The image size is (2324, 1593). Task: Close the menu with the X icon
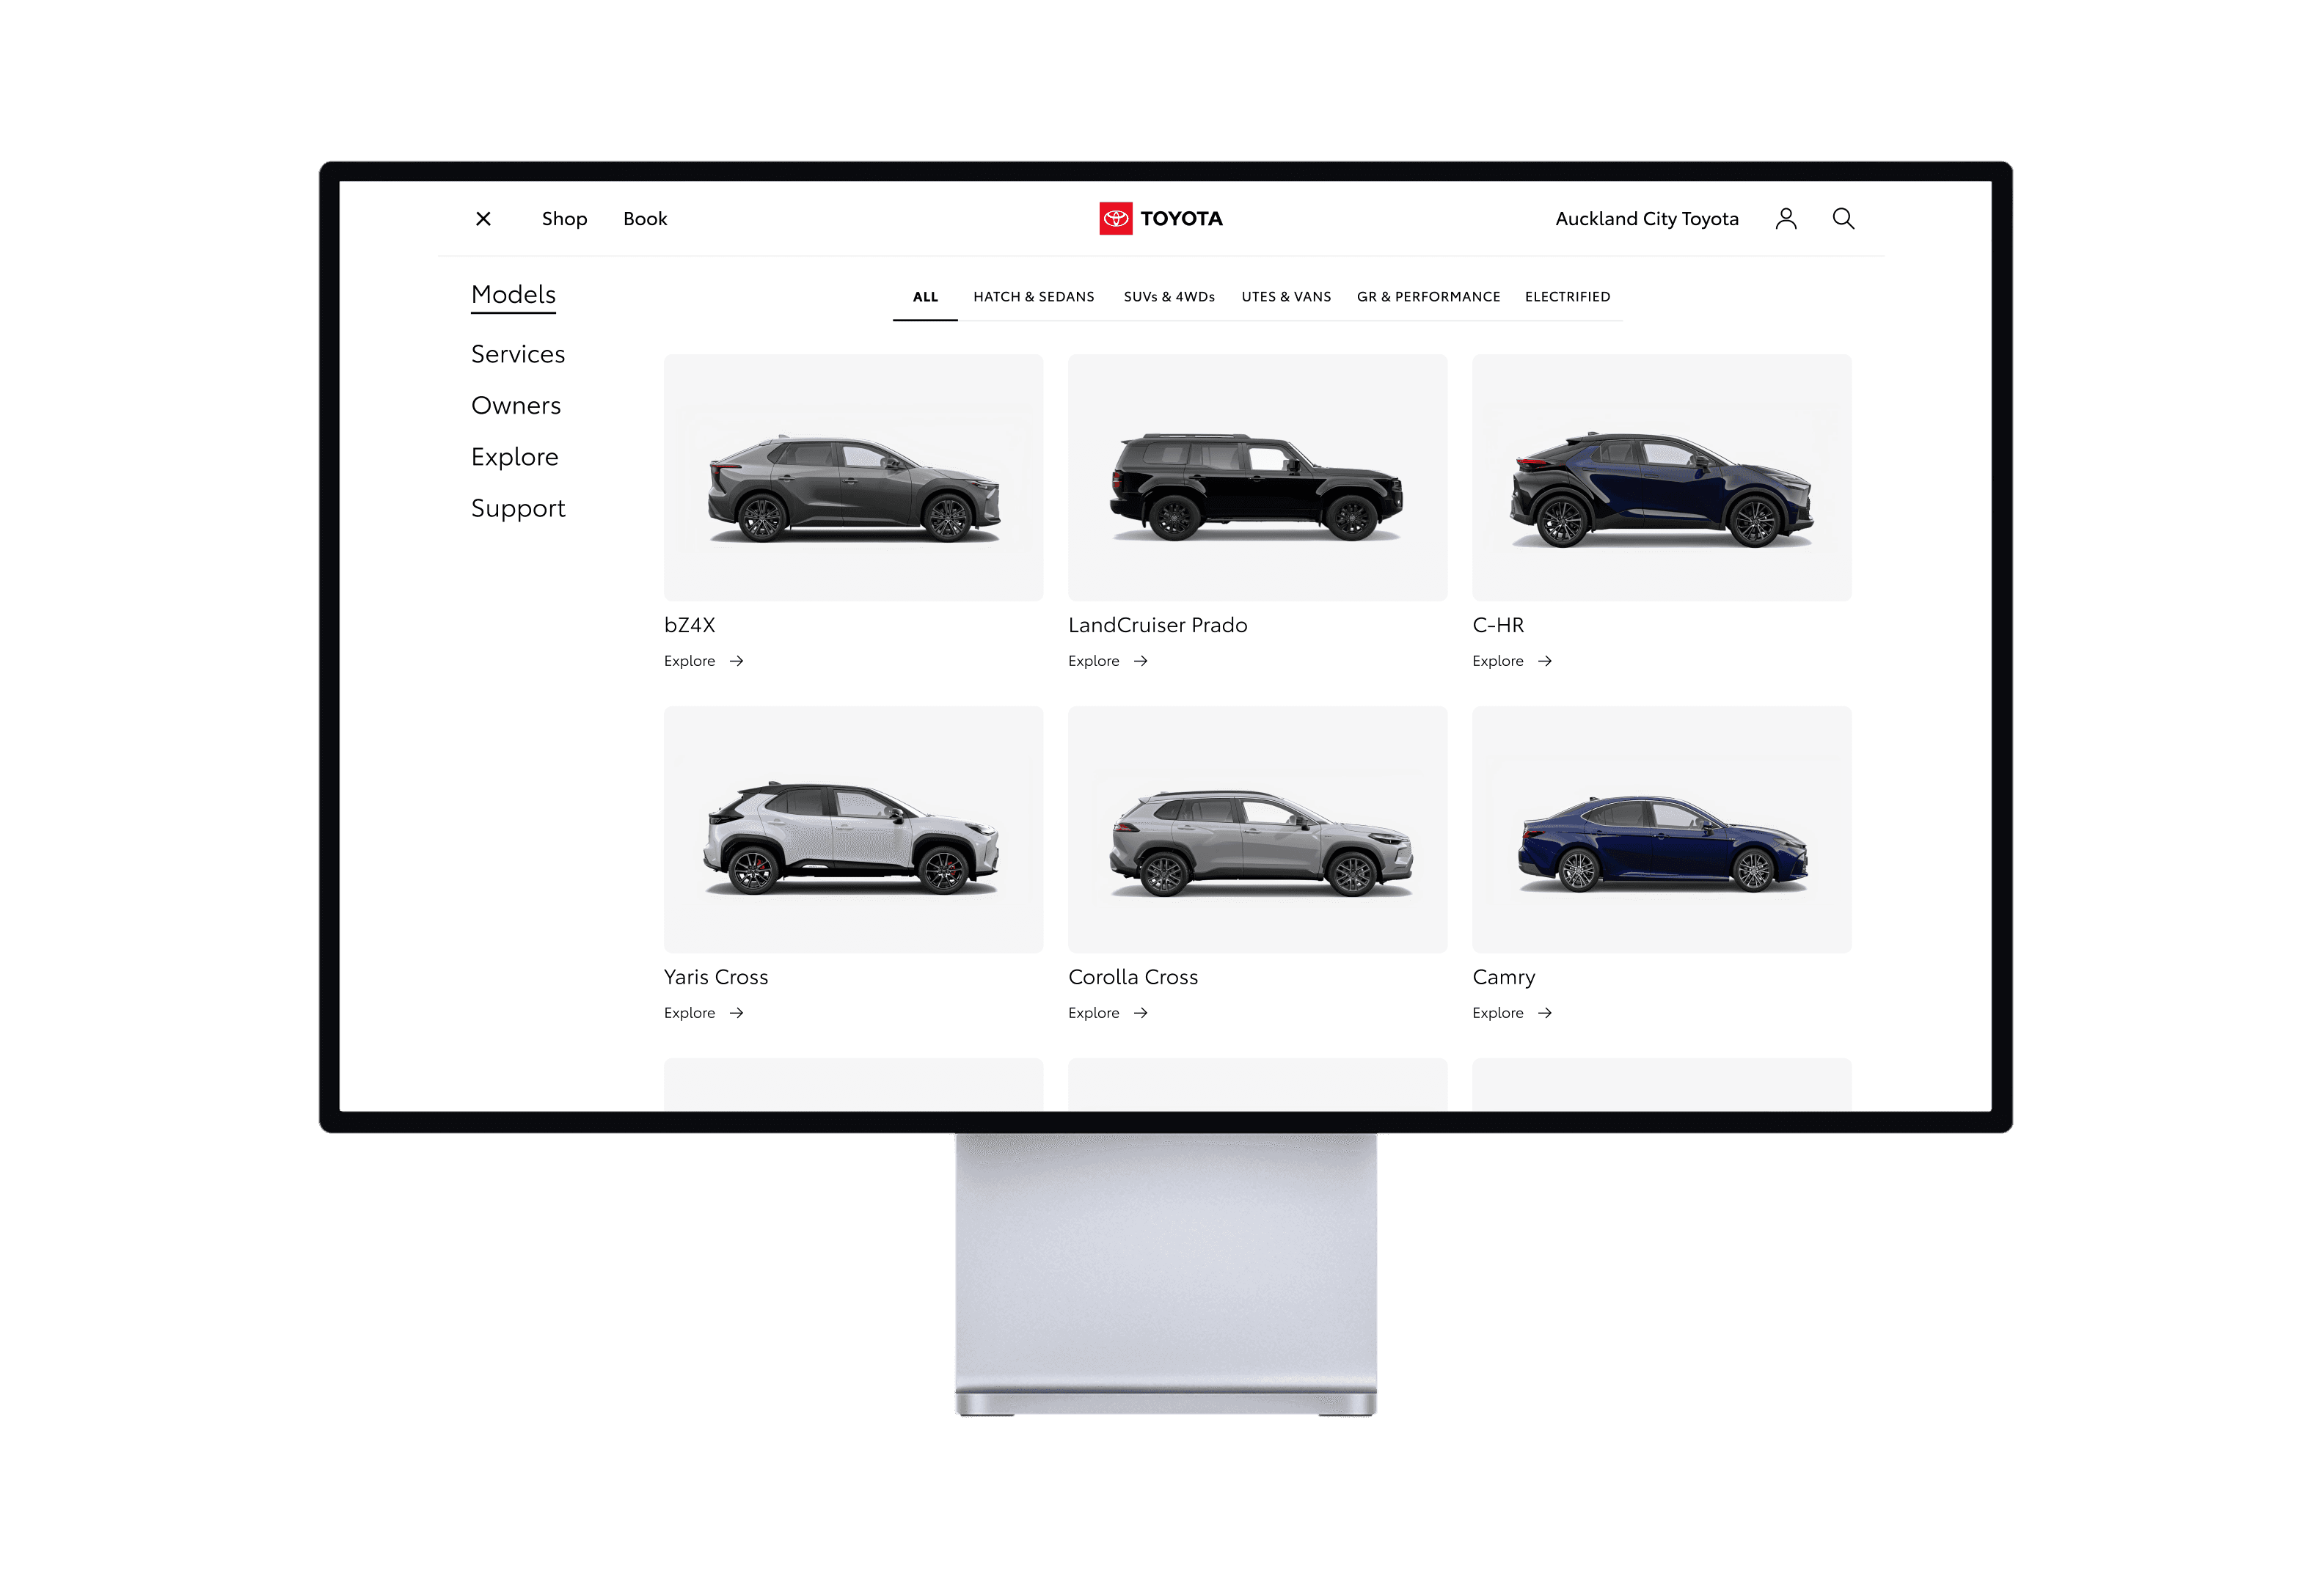click(x=483, y=218)
